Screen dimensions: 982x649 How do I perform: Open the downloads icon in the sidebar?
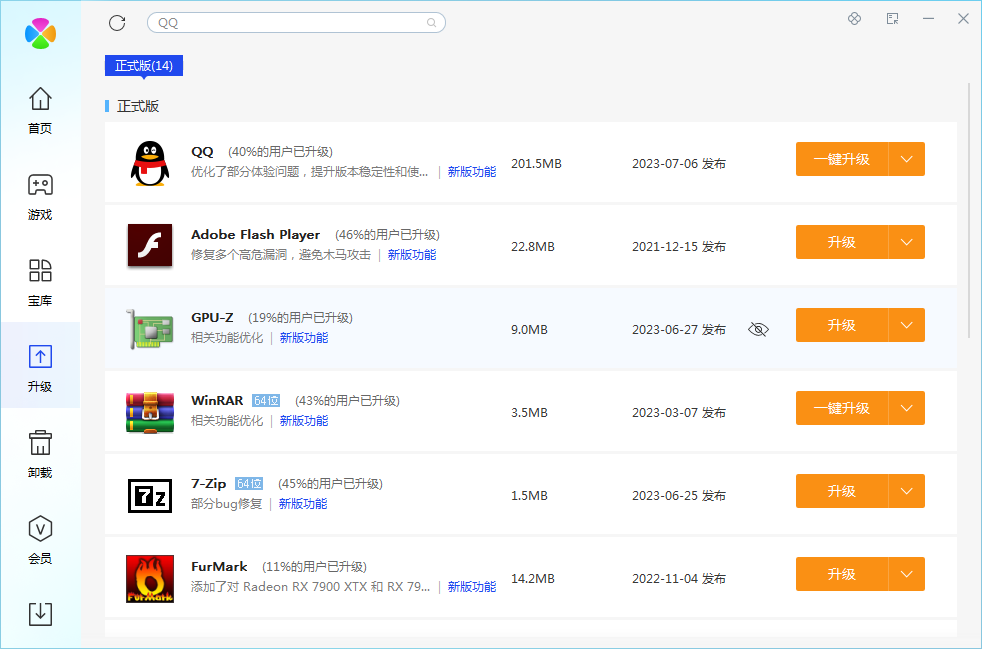click(x=40, y=614)
